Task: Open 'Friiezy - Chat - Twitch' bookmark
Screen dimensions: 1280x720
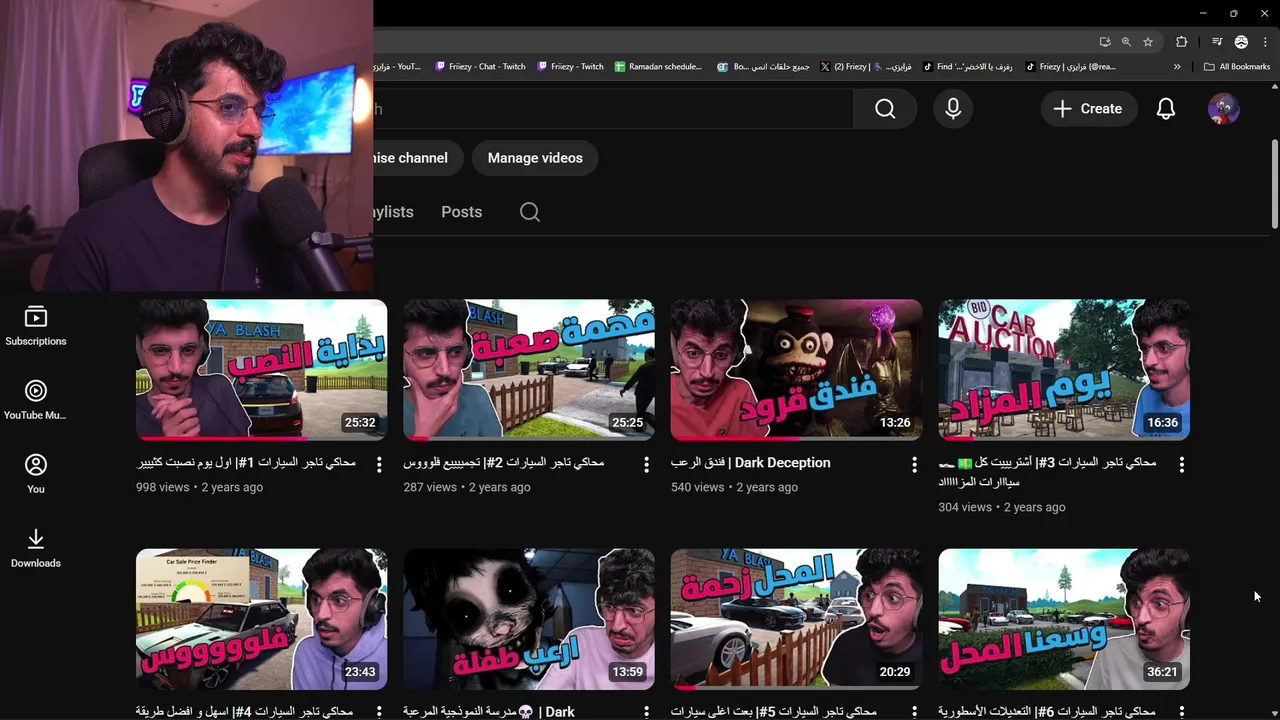Action: [480, 67]
